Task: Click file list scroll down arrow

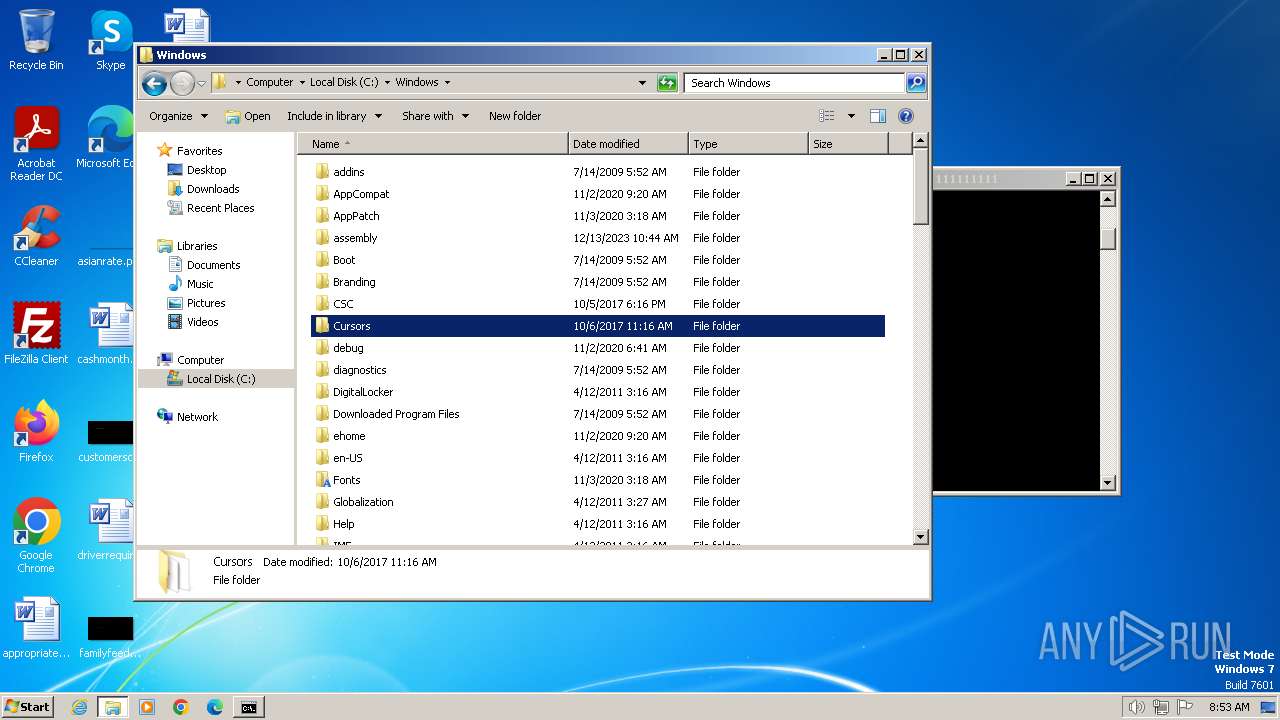Action: coord(921,537)
